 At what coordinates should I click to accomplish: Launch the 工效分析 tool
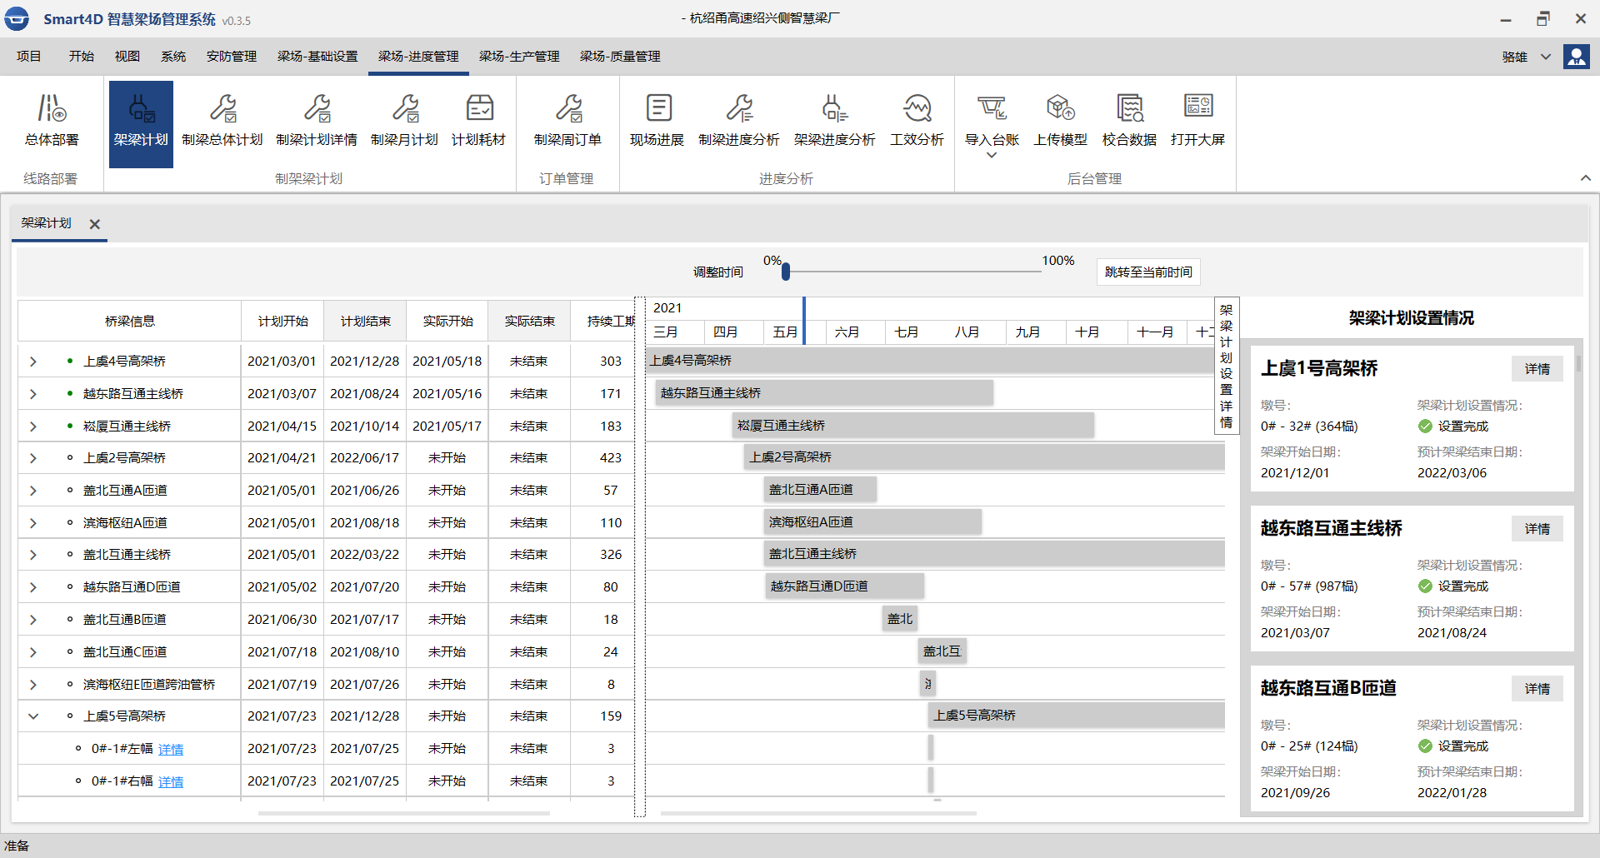tap(916, 120)
